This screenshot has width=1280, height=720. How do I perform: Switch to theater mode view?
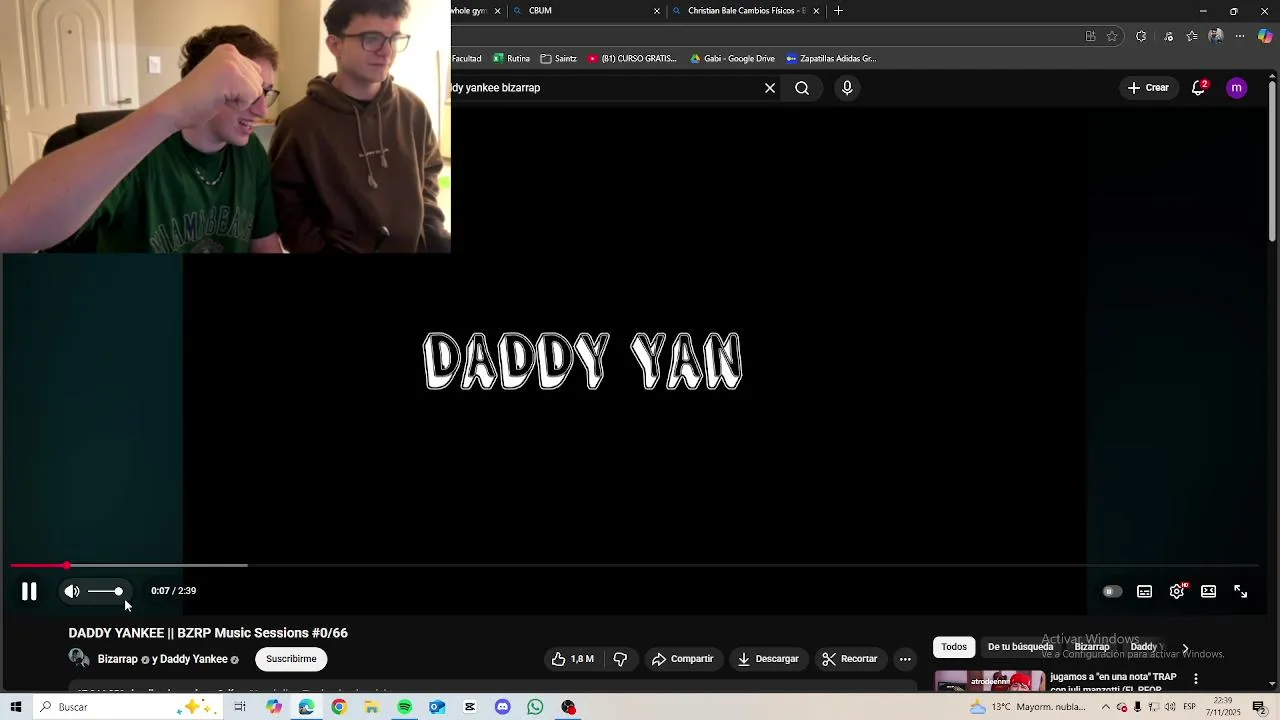point(1209,592)
